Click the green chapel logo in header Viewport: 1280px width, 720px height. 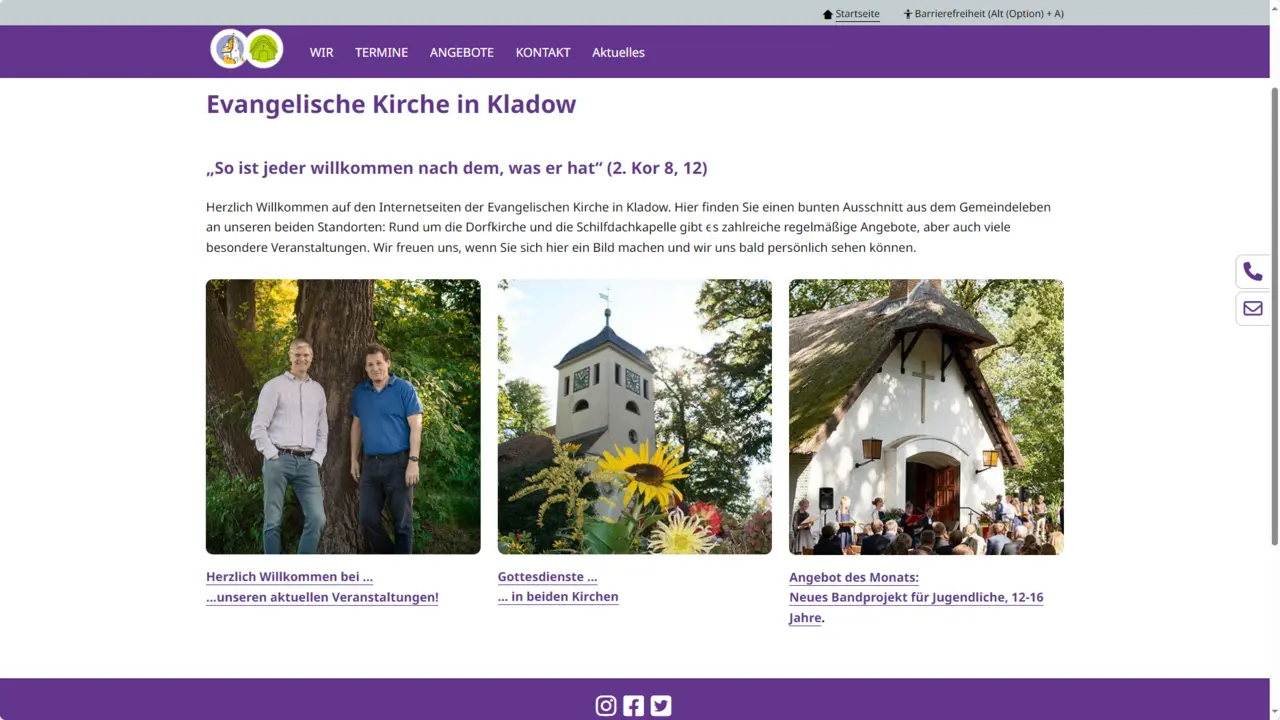pyautogui.click(x=264, y=49)
